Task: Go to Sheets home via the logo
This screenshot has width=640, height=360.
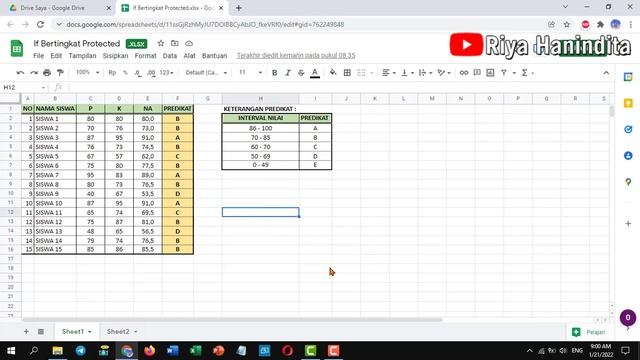Action: coord(17,49)
